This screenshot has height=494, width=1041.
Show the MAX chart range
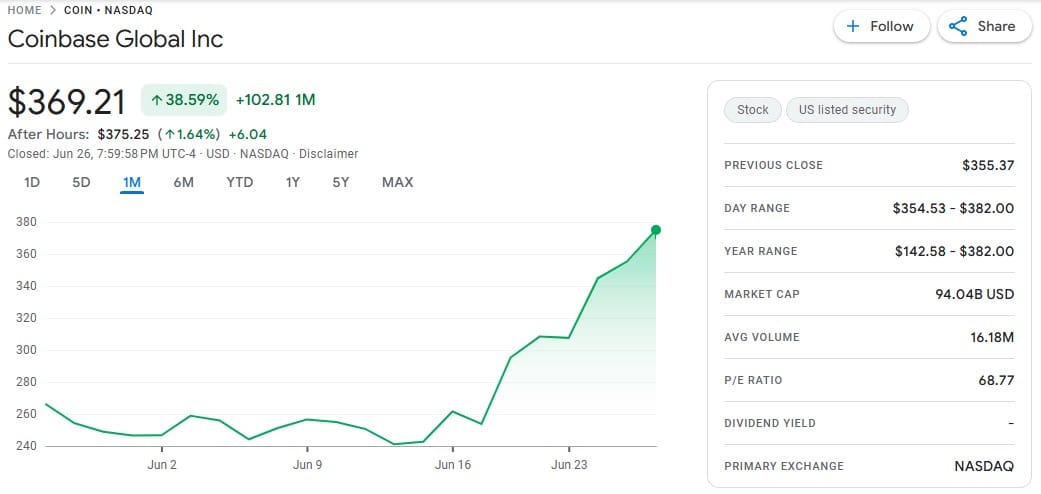[x=398, y=182]
